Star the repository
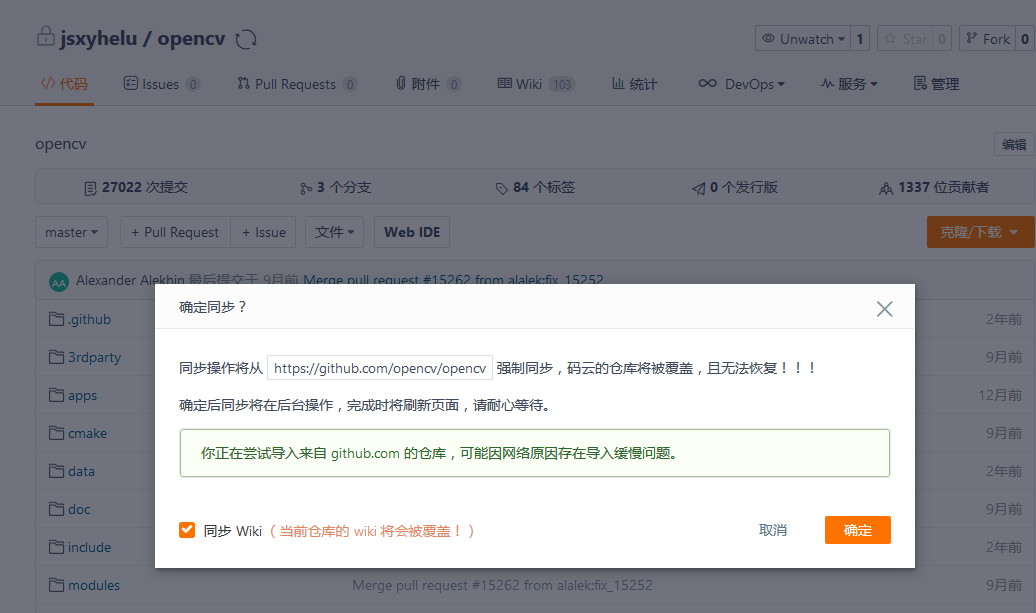The image size is (1036, 613). tap(905, 39)
